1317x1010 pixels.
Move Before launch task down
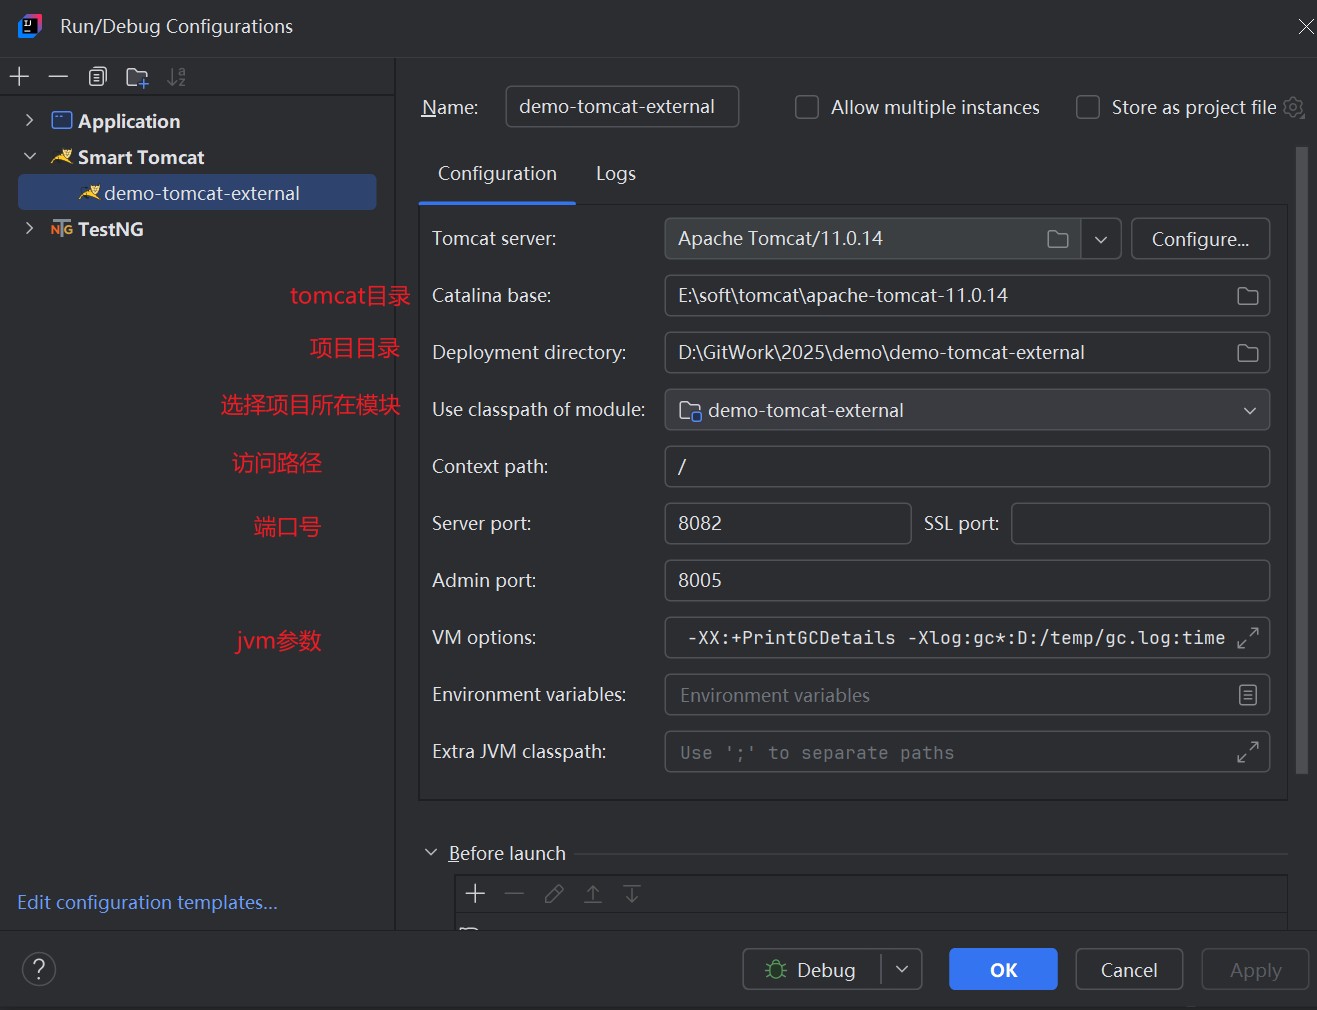632,893
